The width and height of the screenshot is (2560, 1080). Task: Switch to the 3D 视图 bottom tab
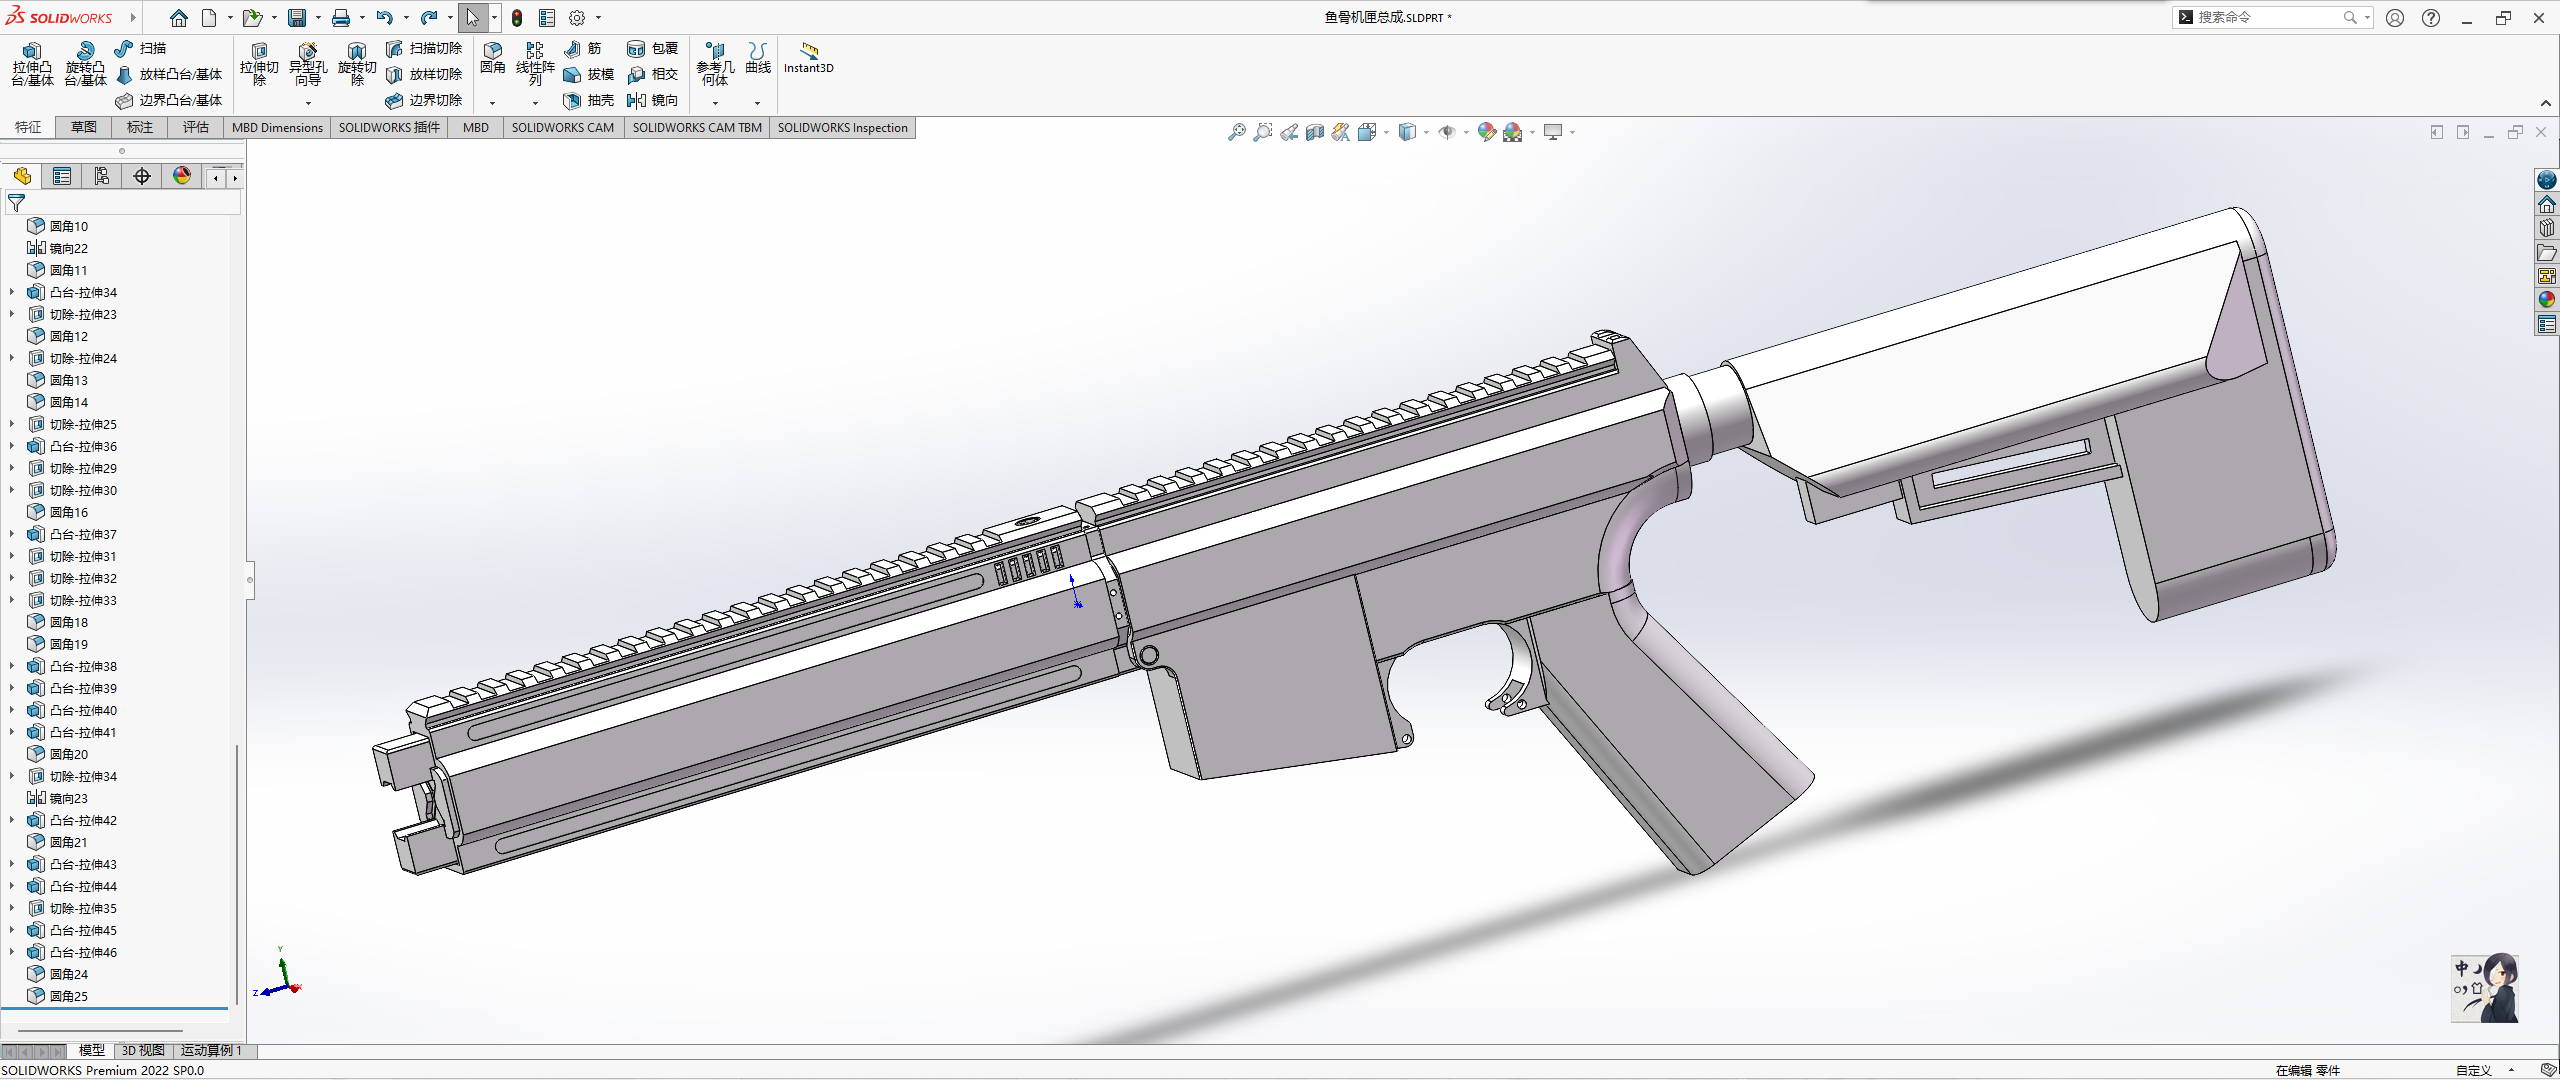(143, 1050)
